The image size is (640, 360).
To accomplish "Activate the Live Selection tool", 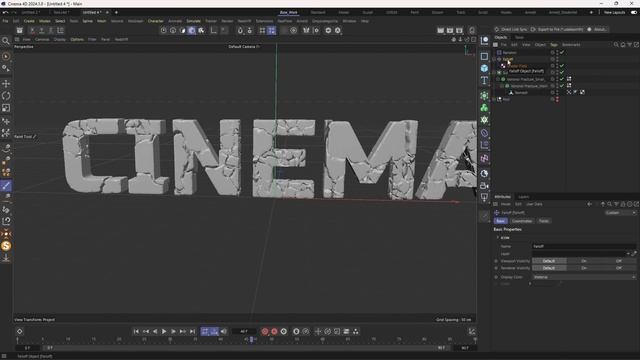I will click(6, 56).
